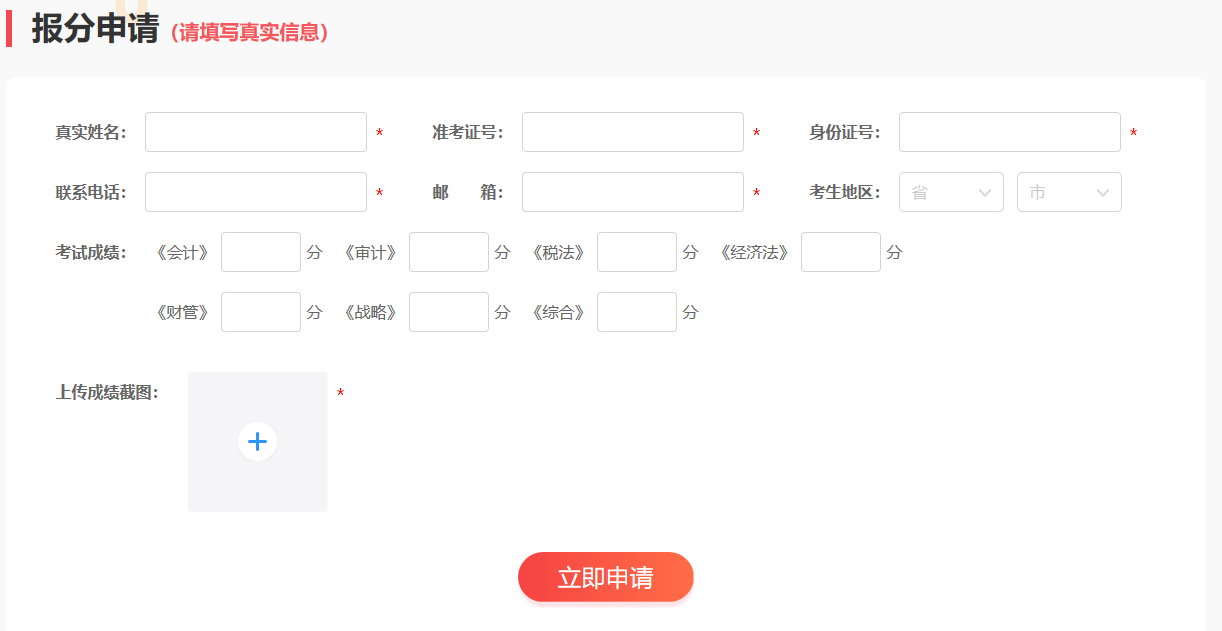Click the 请填写真实信息 notice text
1222x631 pixels.
[x=249, y=32]
